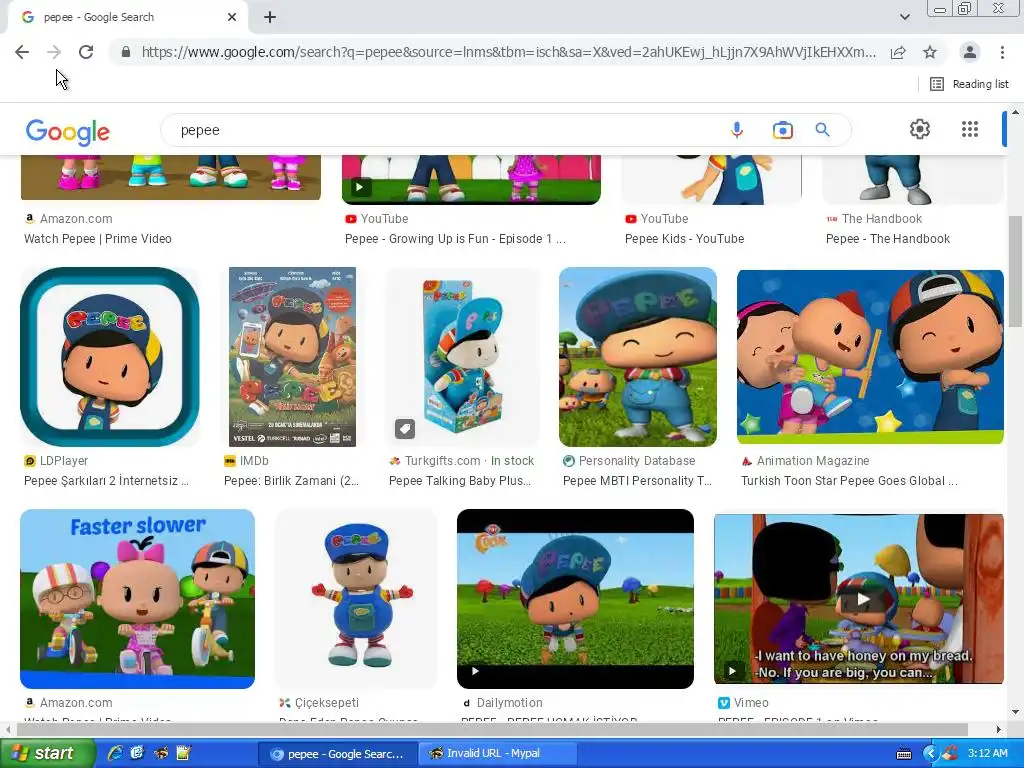
Task: Open Pepee - The Handbook result
Action: pos(888,239)
